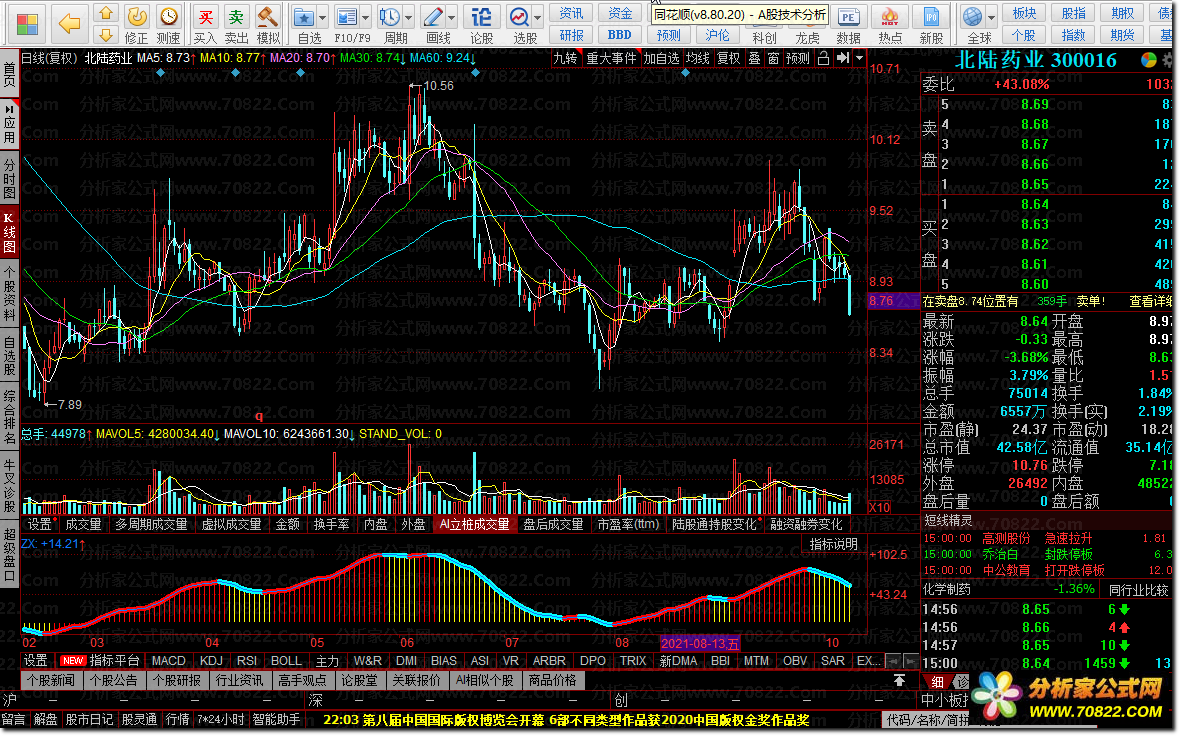Open the 修正 refresh tool

coord(136,24)
